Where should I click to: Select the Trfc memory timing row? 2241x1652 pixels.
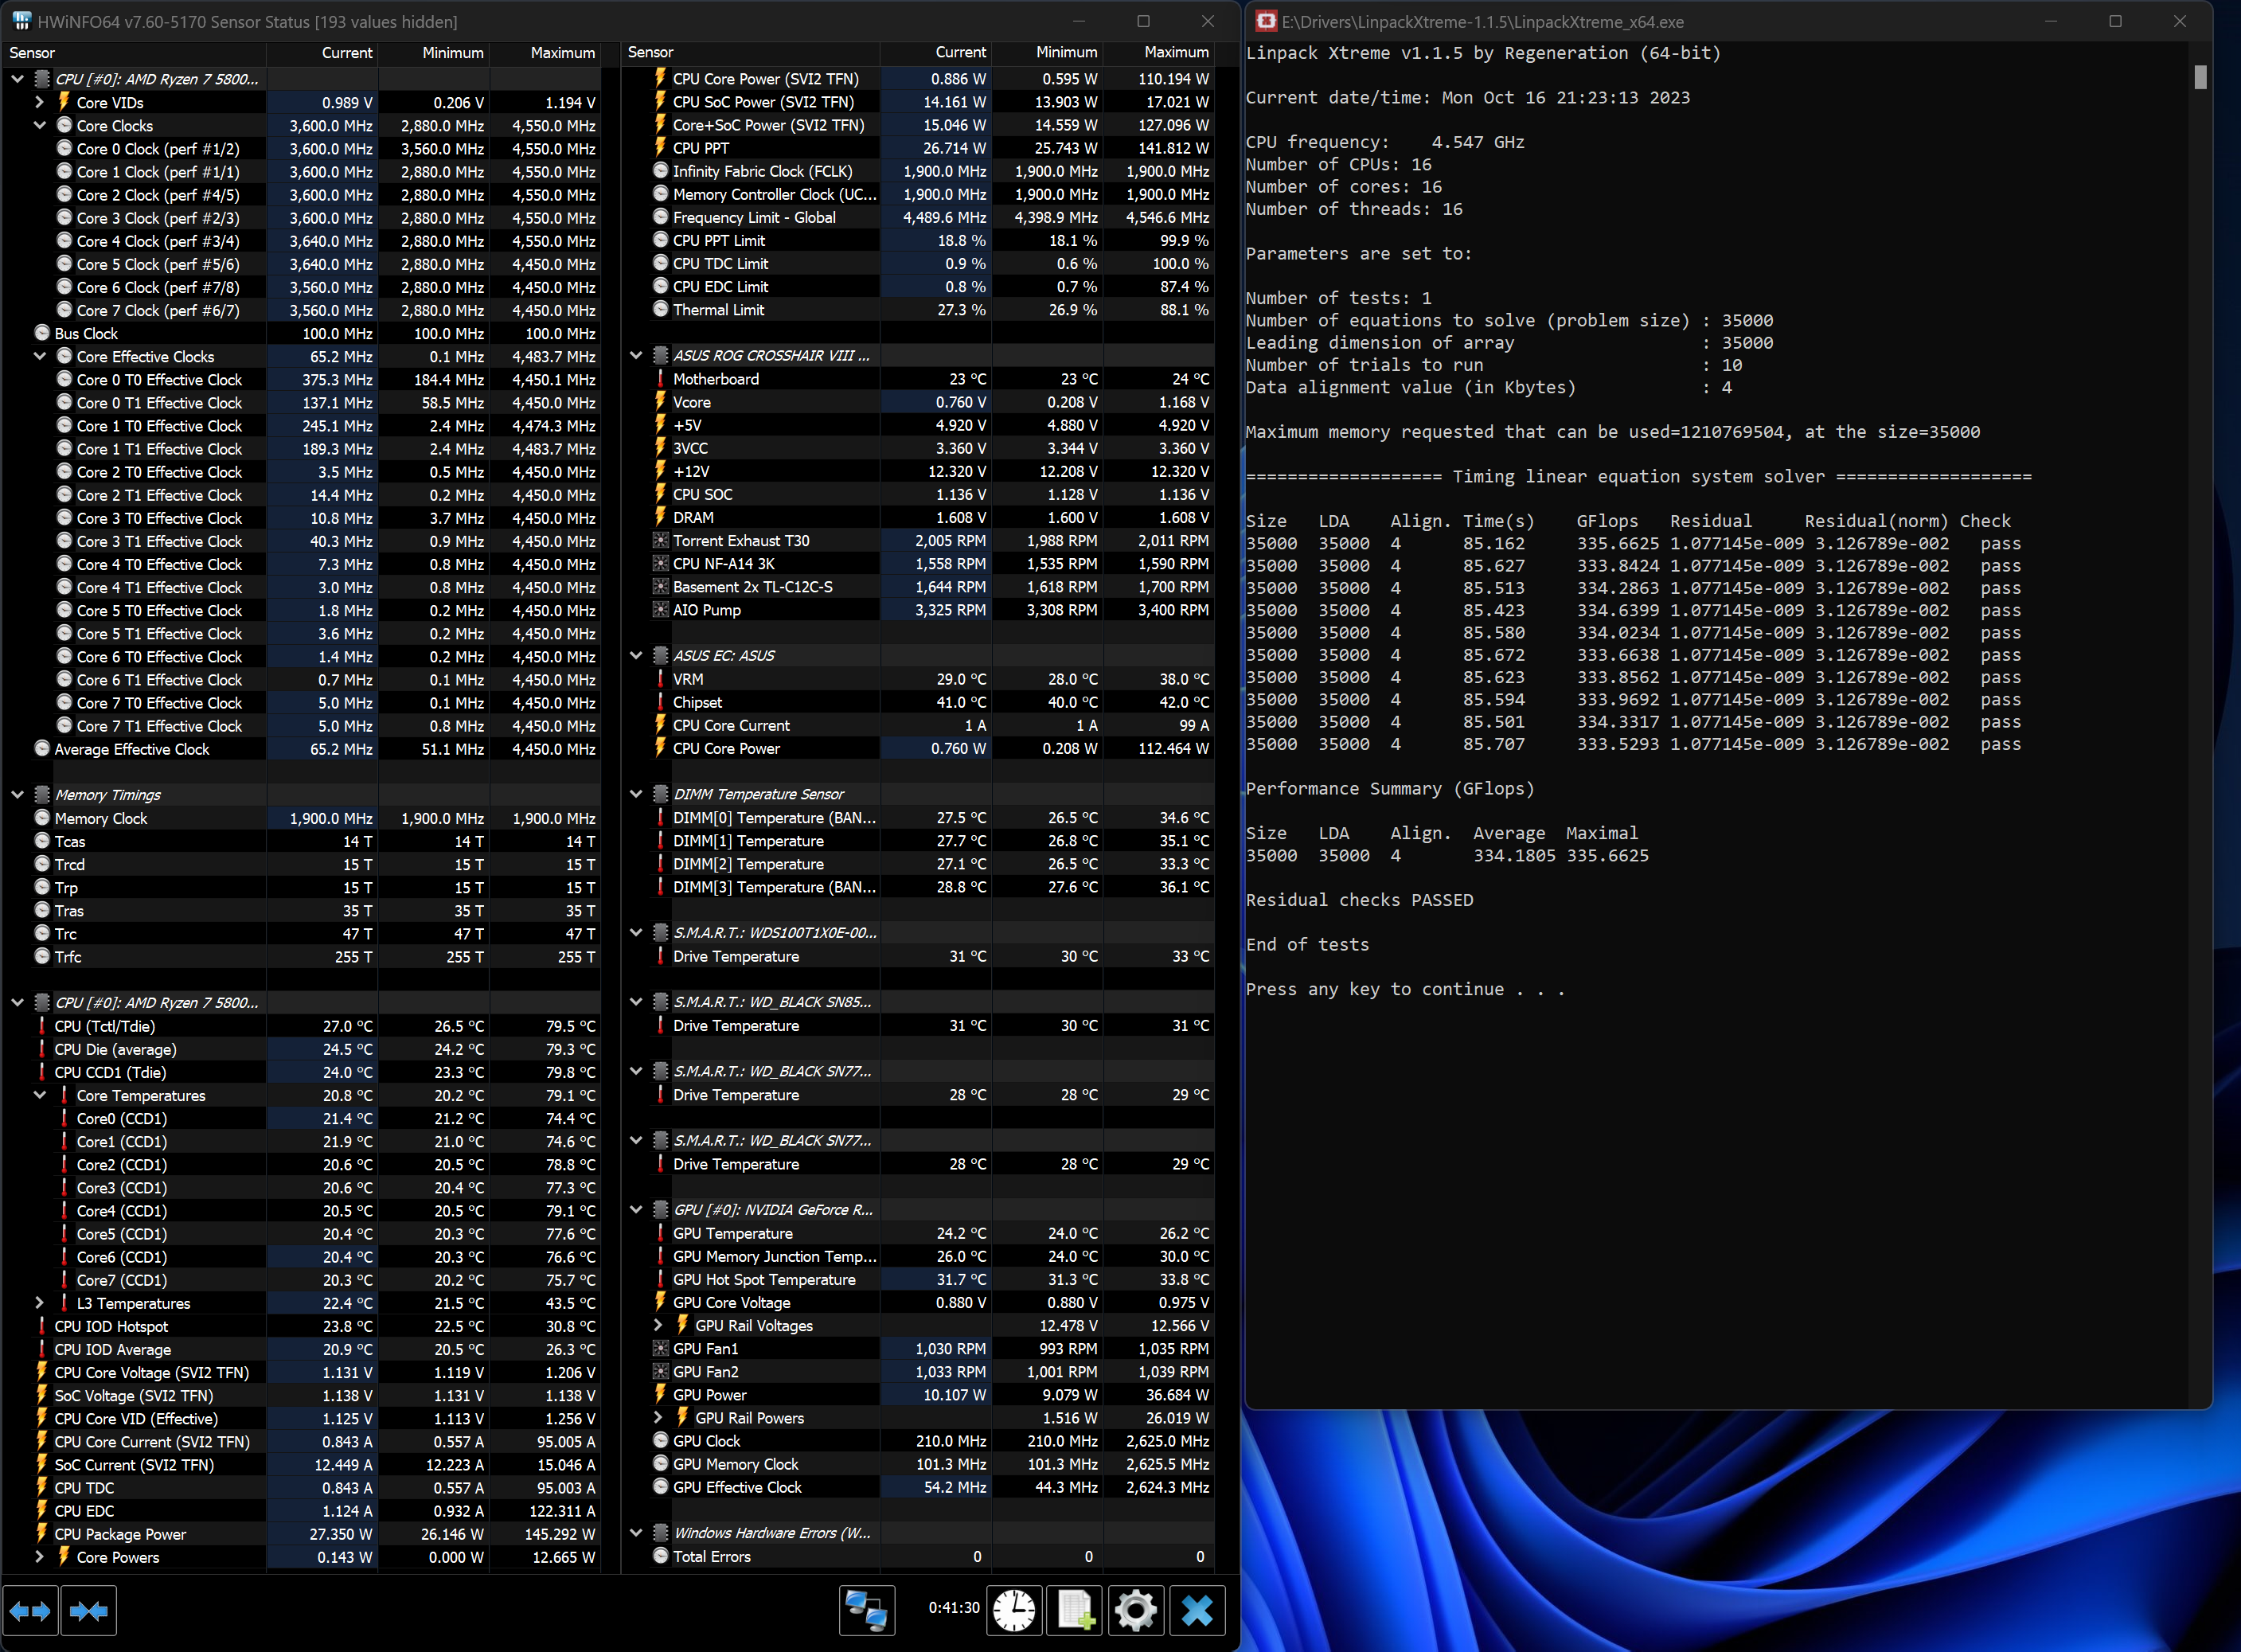[x=301, y=957]
